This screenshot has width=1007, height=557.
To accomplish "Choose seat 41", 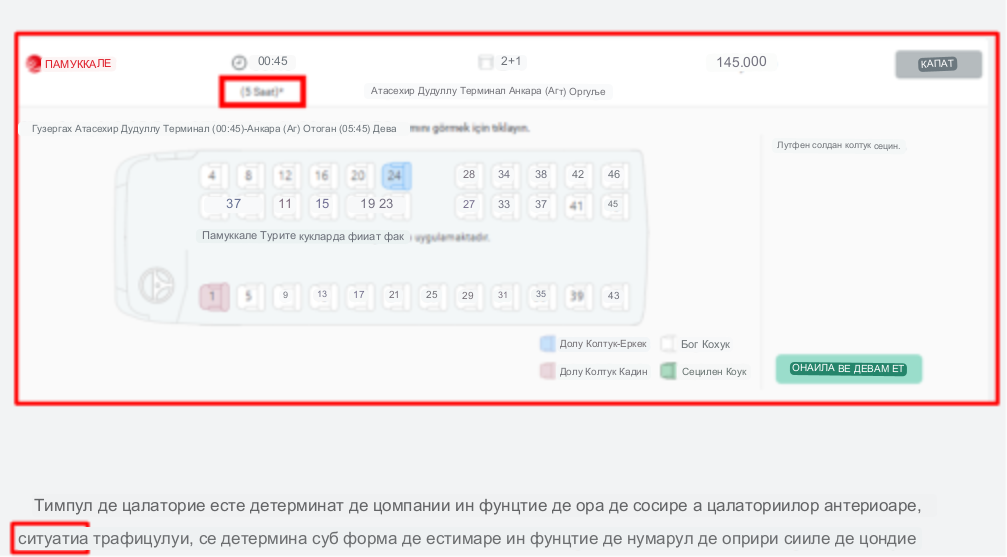I will (577, 205).
